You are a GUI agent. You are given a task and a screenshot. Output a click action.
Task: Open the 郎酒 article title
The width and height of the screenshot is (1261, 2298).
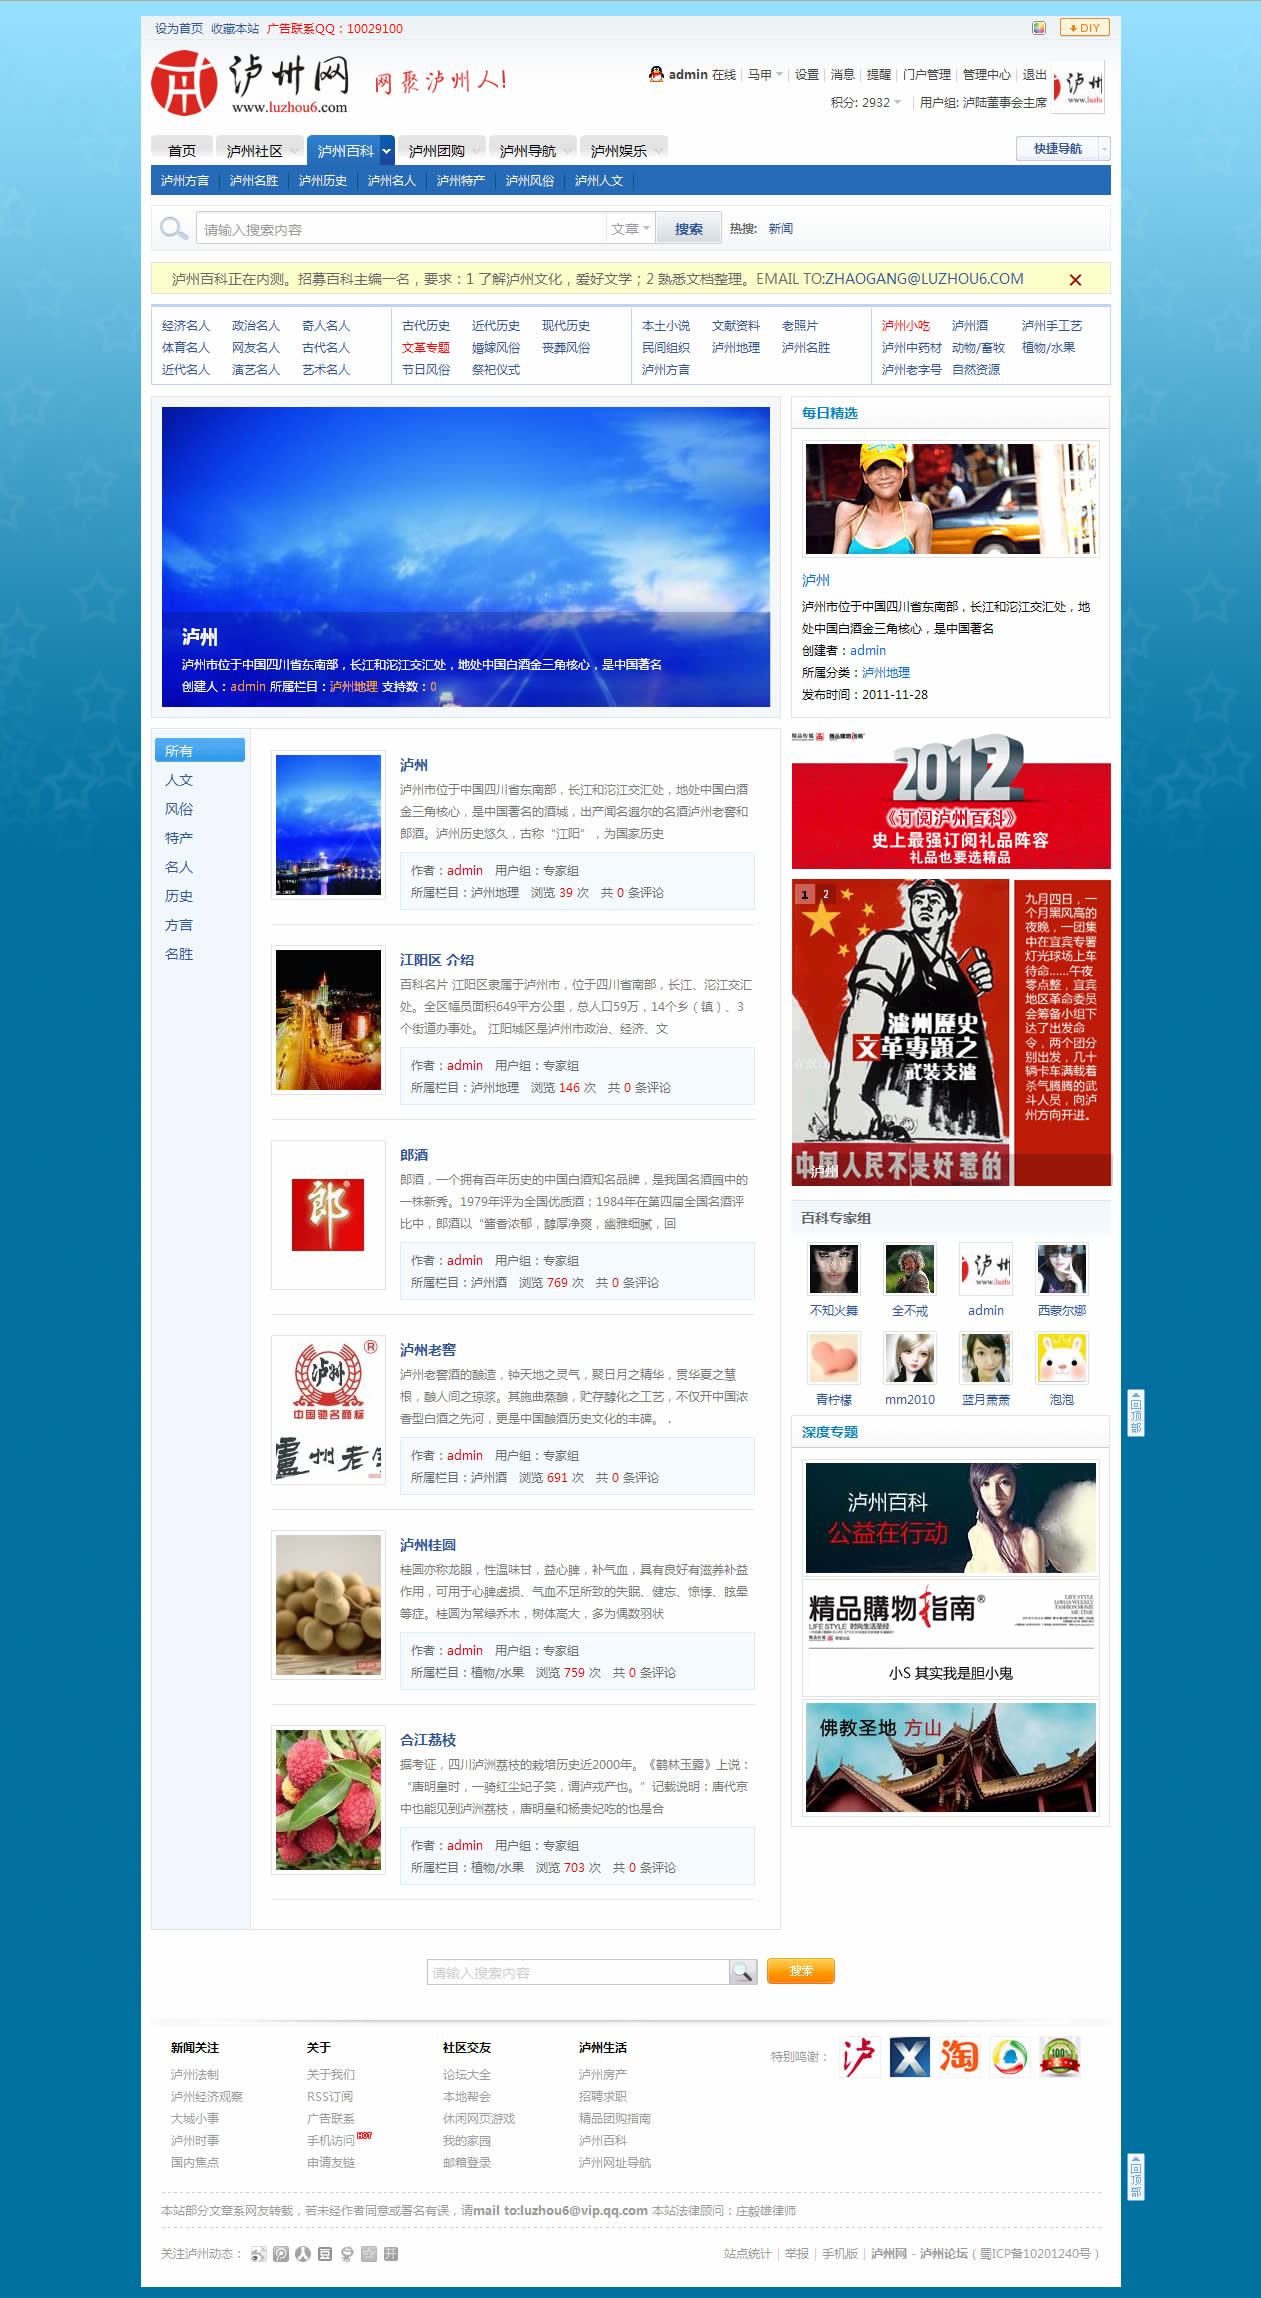pos(414,1155)
